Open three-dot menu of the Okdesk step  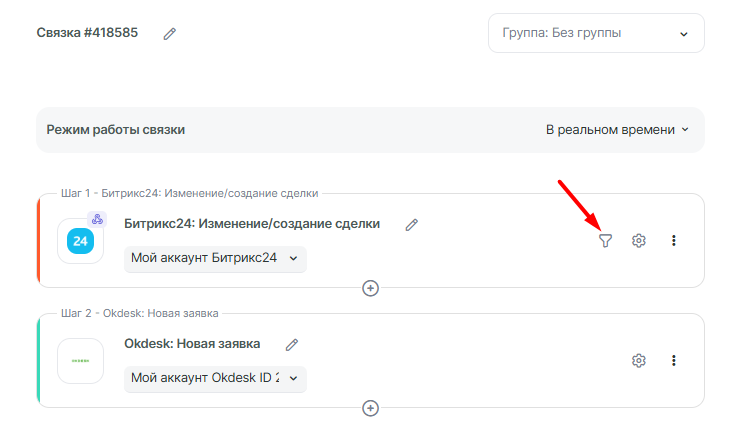coord(674,360)
